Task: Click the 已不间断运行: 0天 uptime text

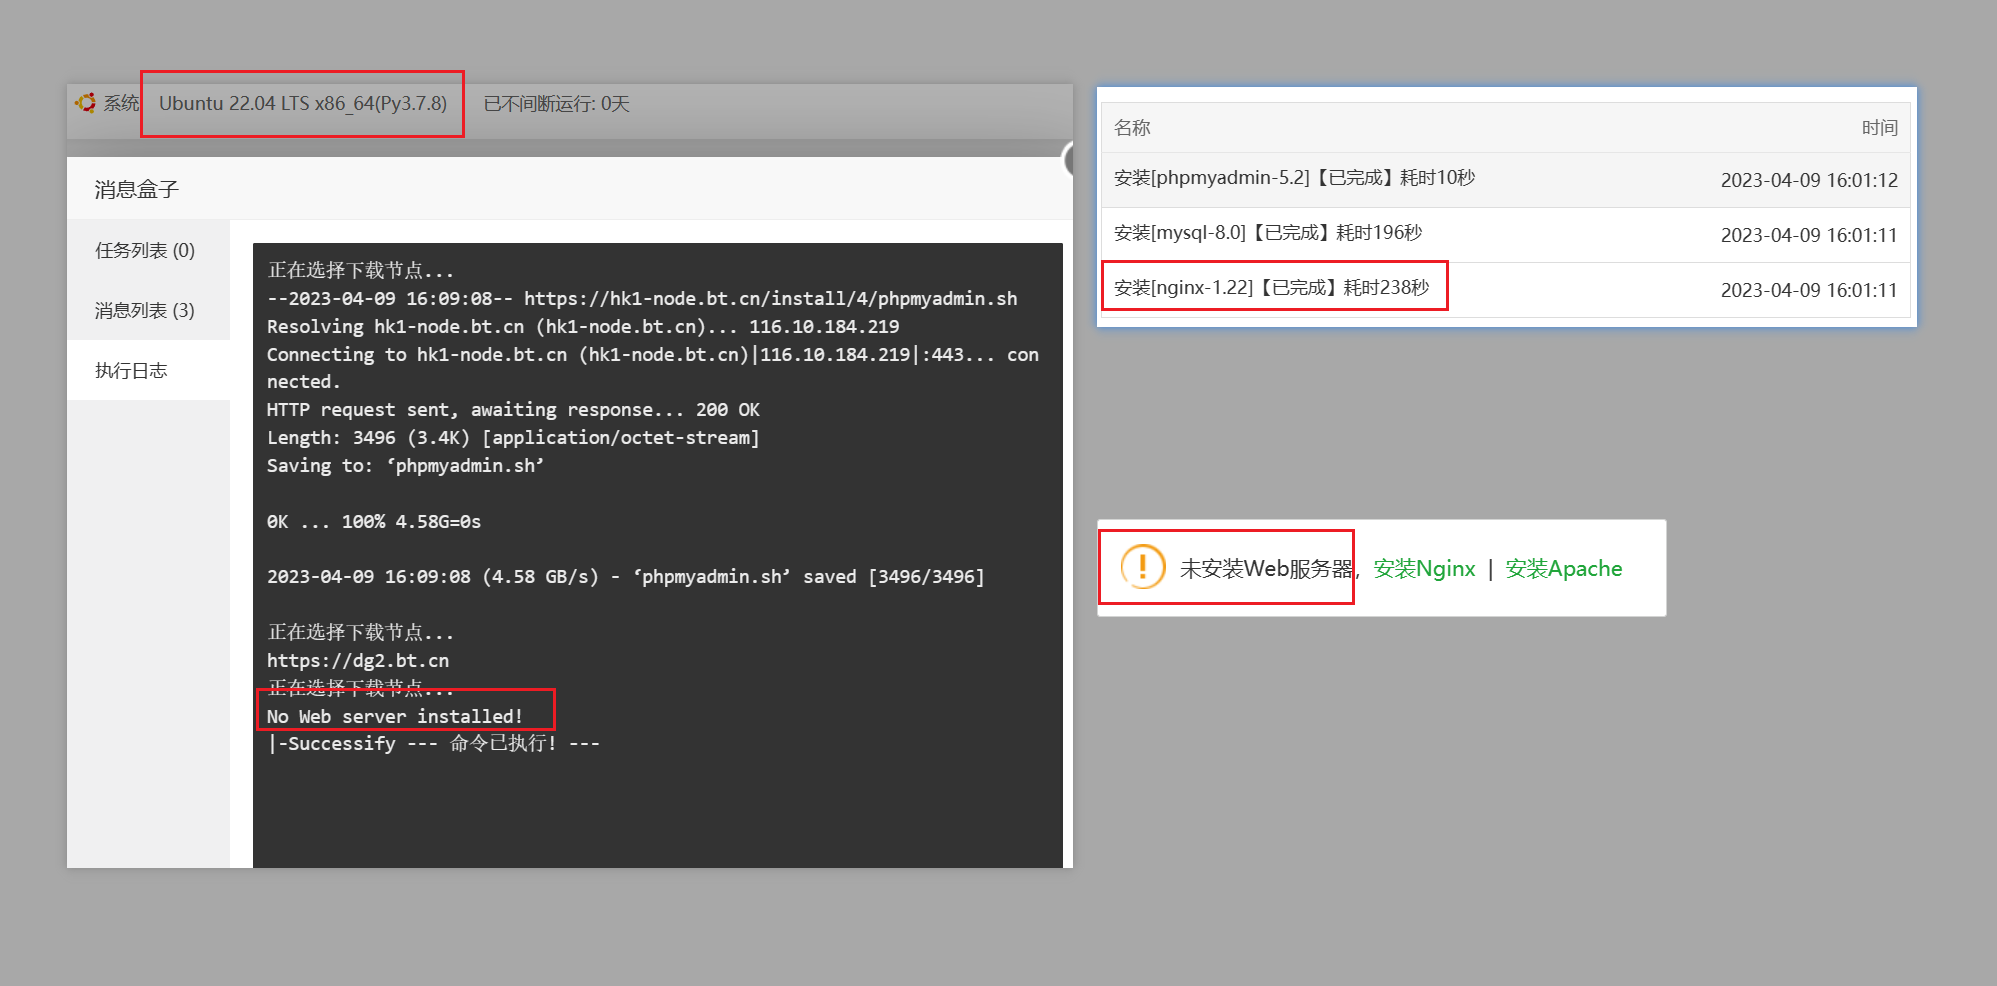Action: click(x=556, y=104)
